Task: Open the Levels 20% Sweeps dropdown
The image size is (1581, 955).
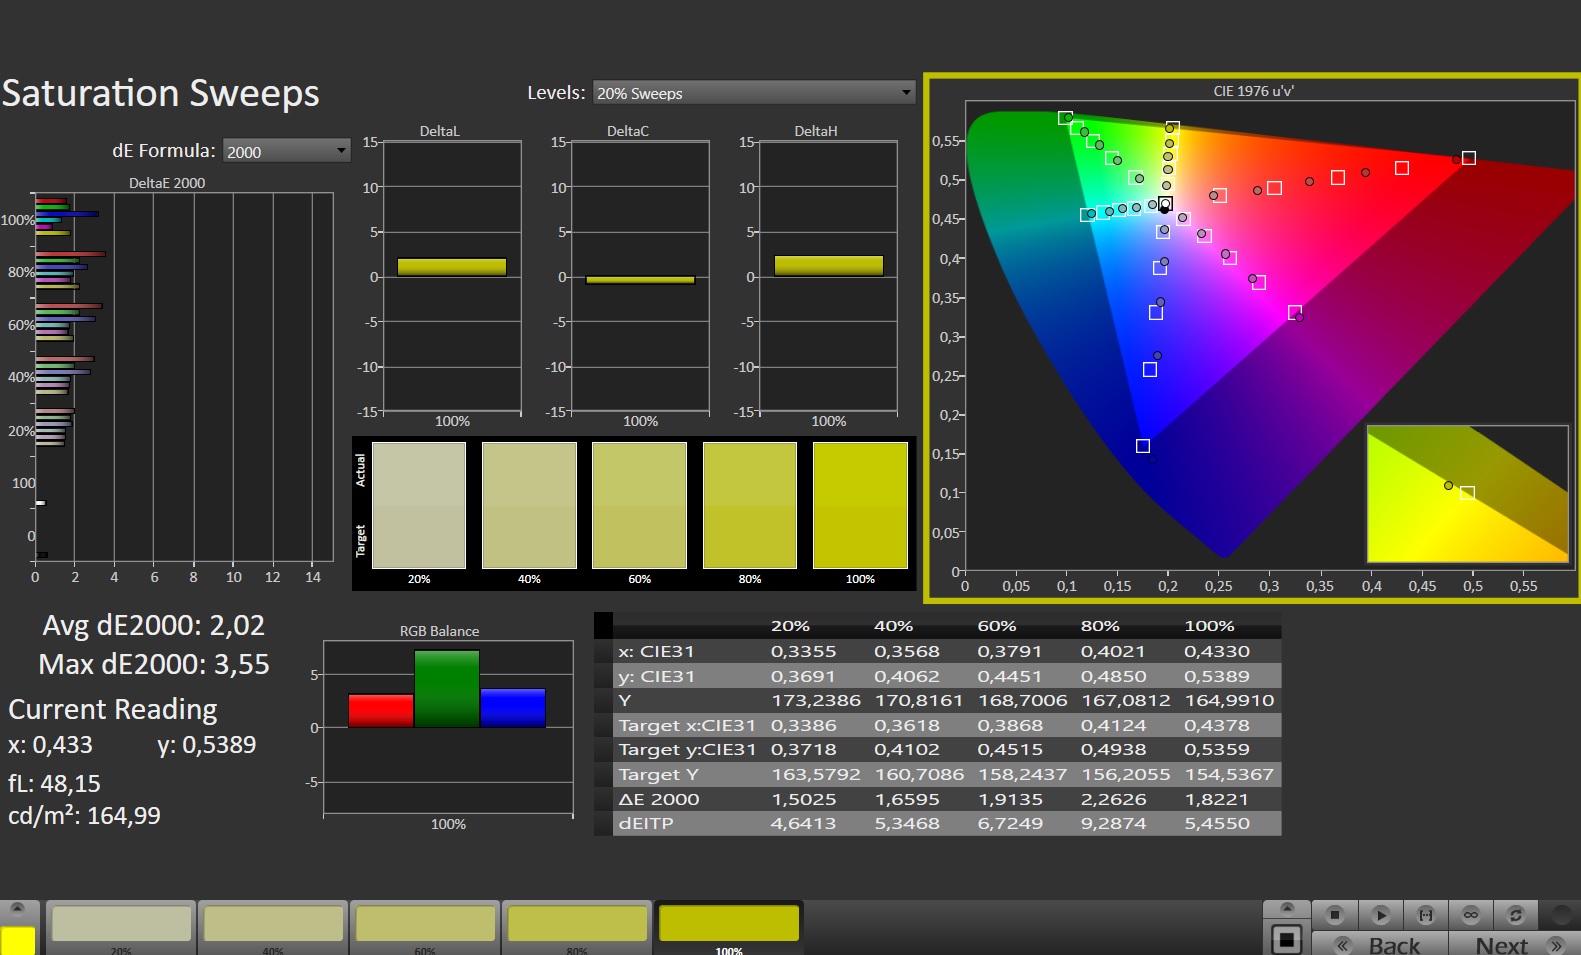Action: click(x=753, y=93)
